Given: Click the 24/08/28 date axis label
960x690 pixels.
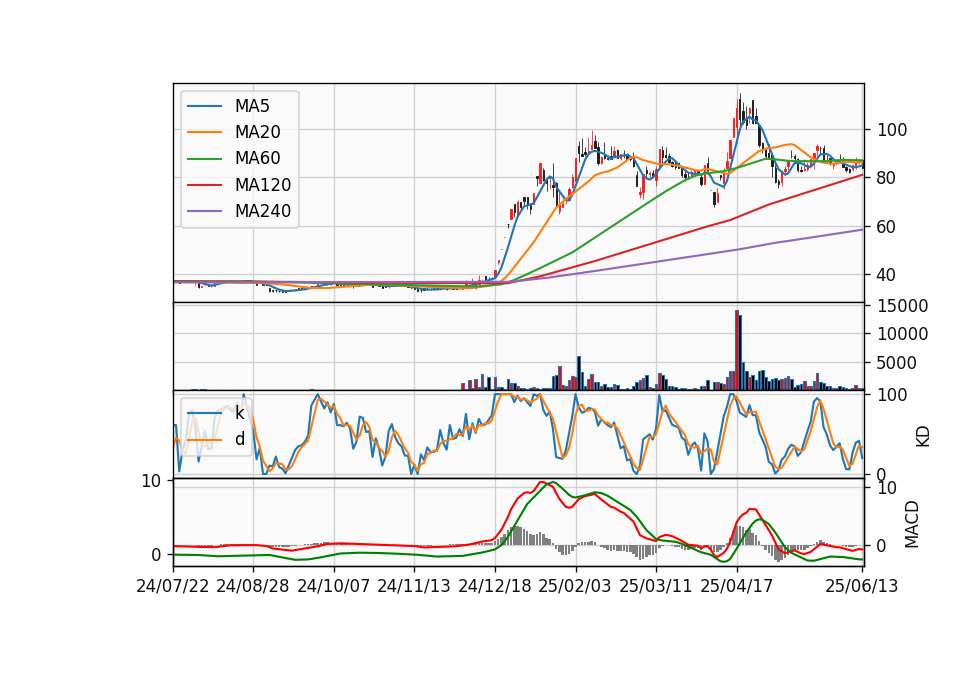Looking at the screenshot, I should 253,586.
